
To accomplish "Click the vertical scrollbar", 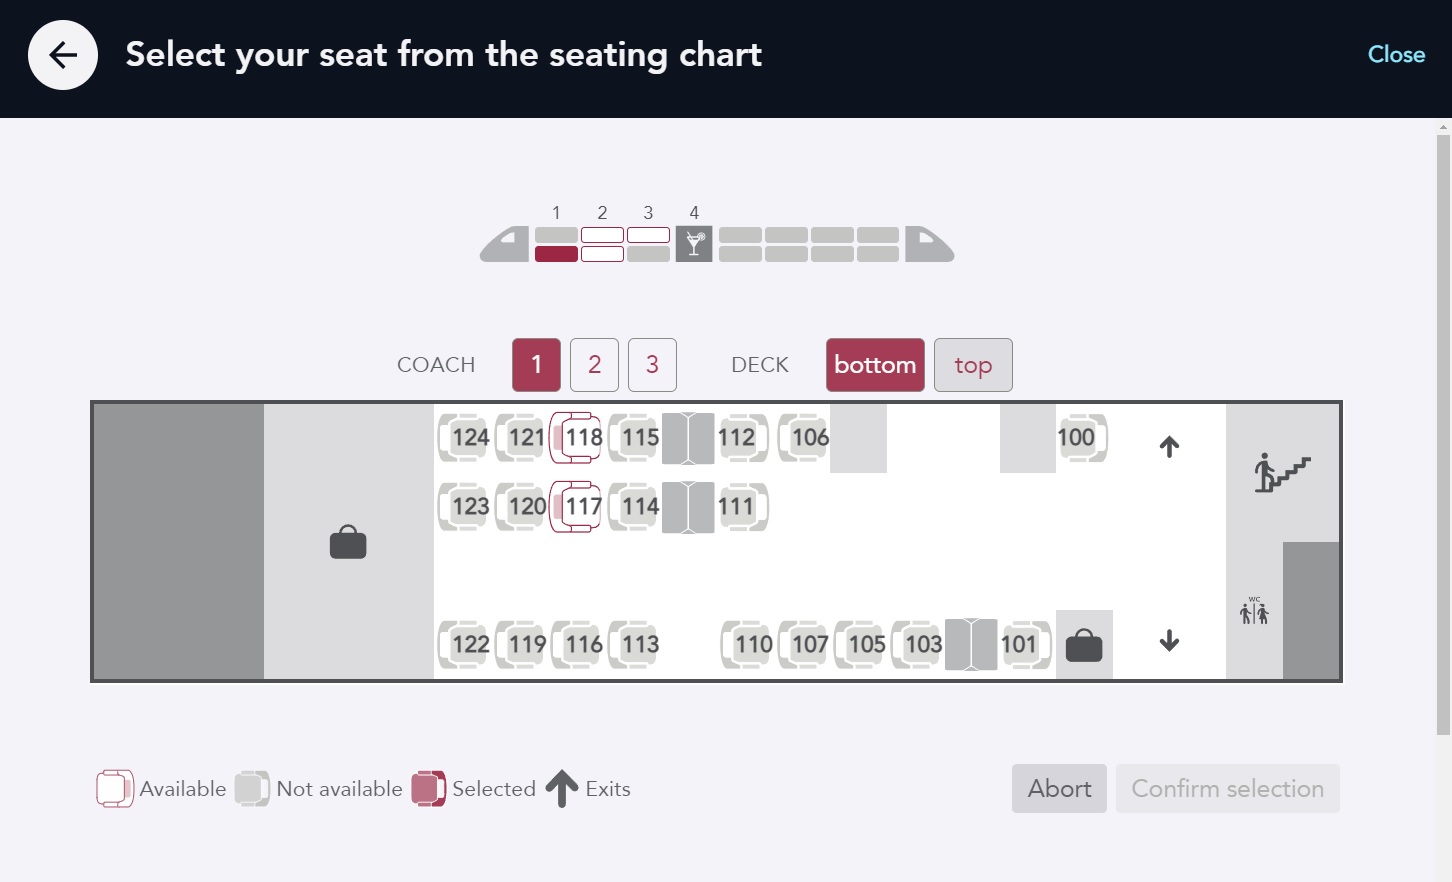I will pos(1443,430).
